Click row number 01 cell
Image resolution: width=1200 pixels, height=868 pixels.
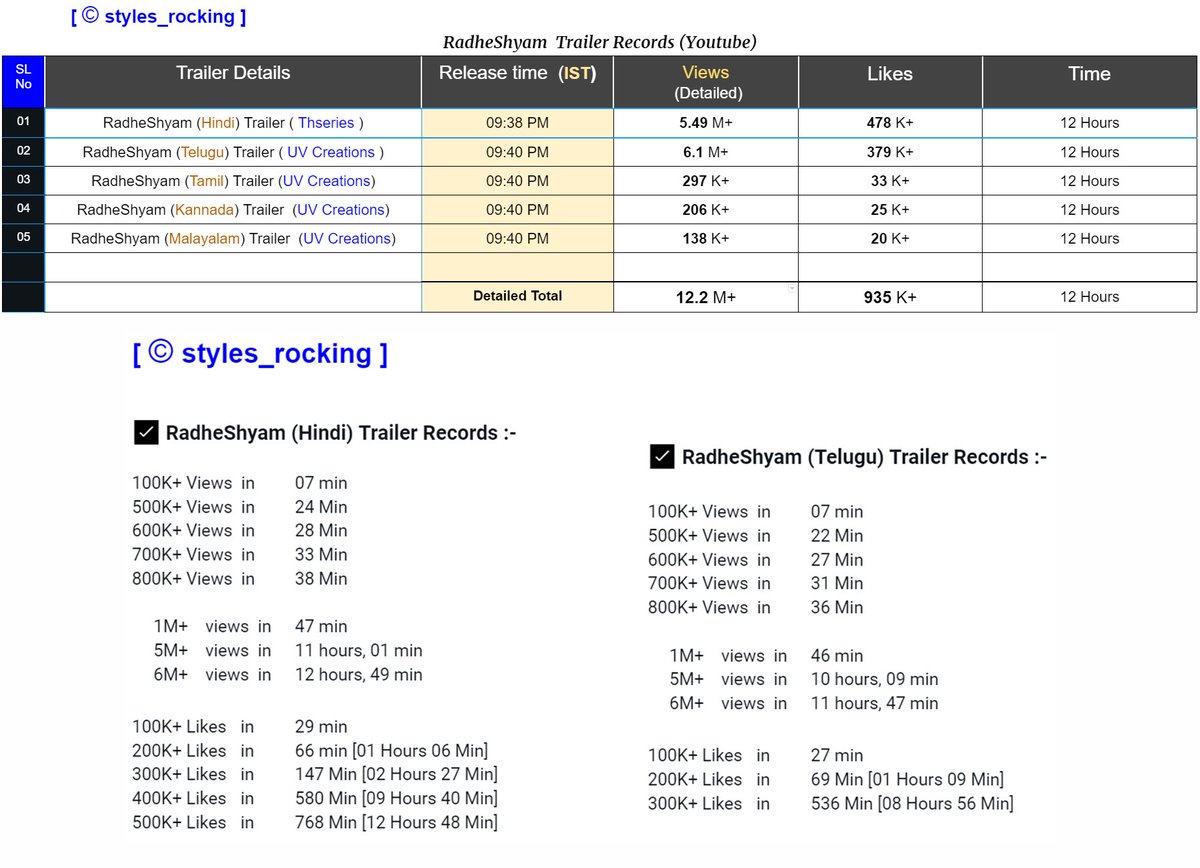coord(23,123)
